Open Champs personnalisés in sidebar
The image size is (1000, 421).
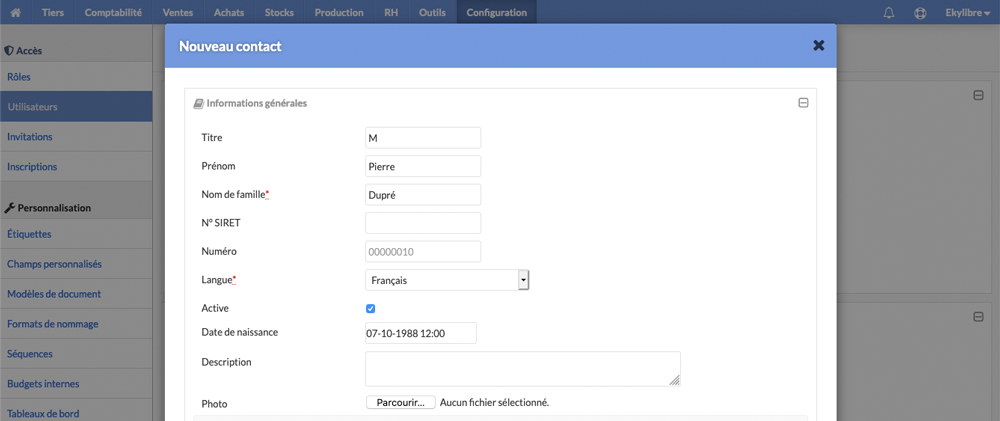(76, 264)
